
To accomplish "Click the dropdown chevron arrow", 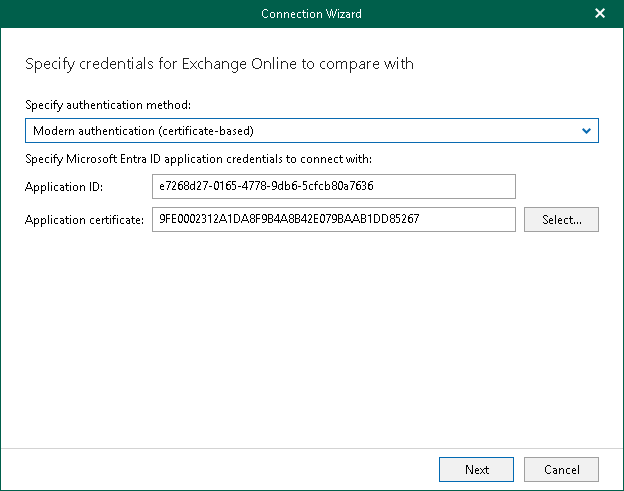I will tap(587, 131).
